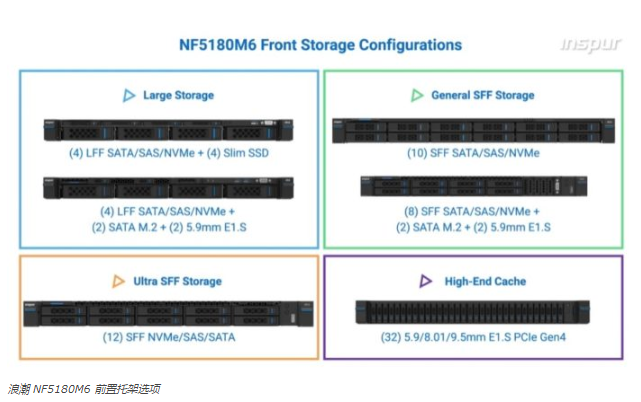The image size is (641, 402).
Task: Select the 32 E1.S High-End Cache server image
Action: click(473, 312)
